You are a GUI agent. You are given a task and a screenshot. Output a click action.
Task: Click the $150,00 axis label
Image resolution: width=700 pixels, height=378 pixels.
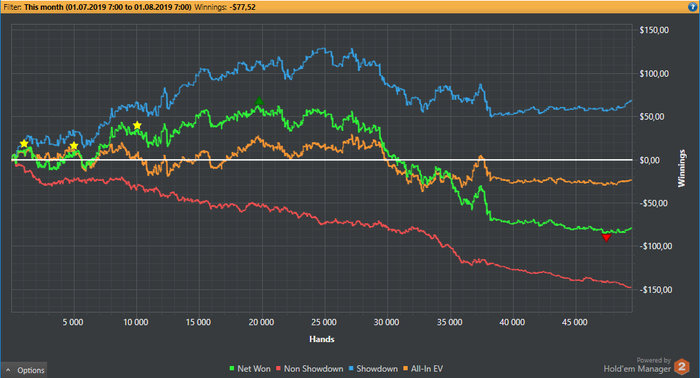(x=654, y=30)
